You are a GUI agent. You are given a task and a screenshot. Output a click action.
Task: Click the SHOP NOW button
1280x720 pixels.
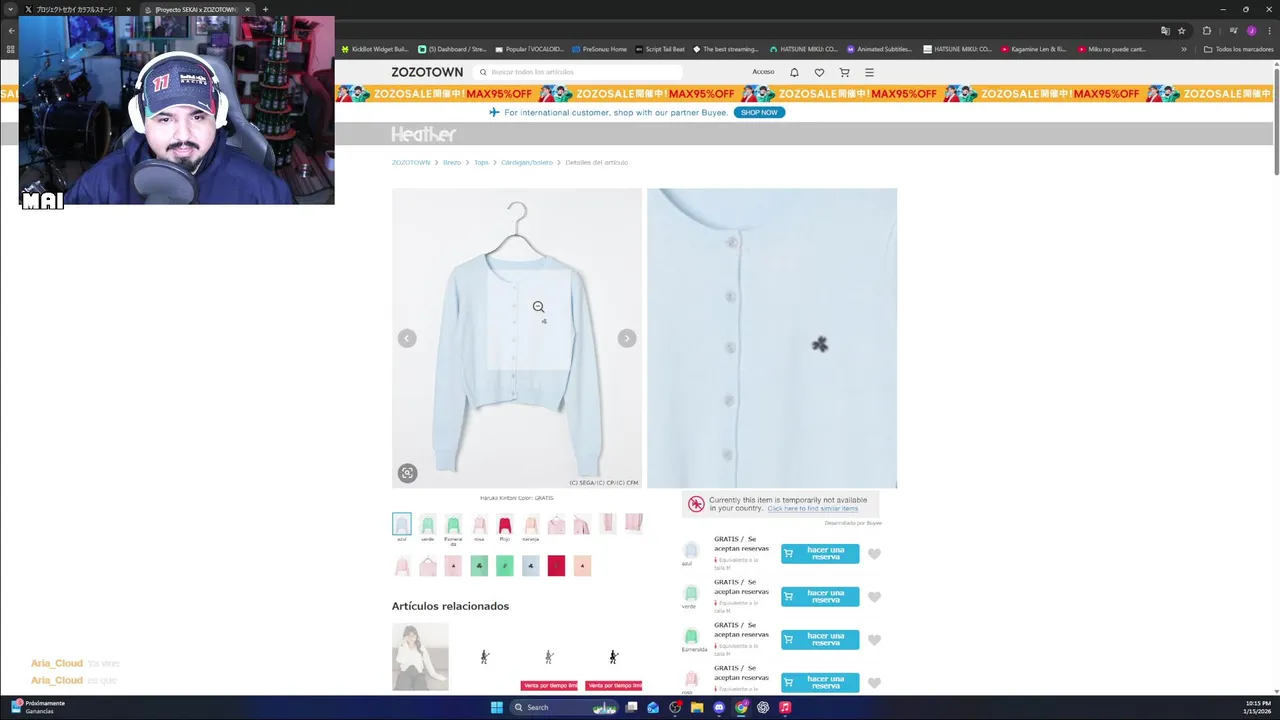(x=759, y=112)
